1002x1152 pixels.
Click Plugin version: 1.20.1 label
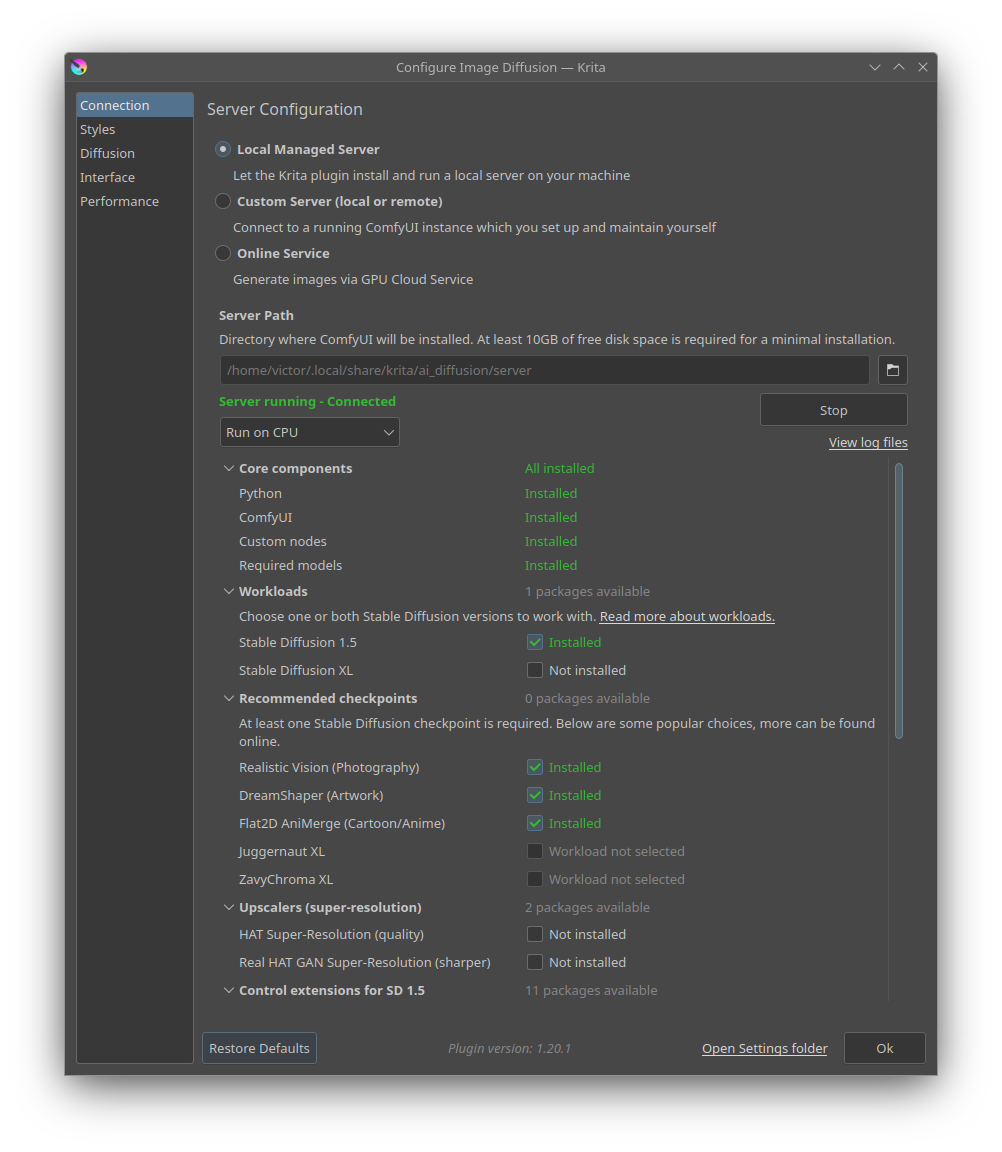click(509, 1048)
